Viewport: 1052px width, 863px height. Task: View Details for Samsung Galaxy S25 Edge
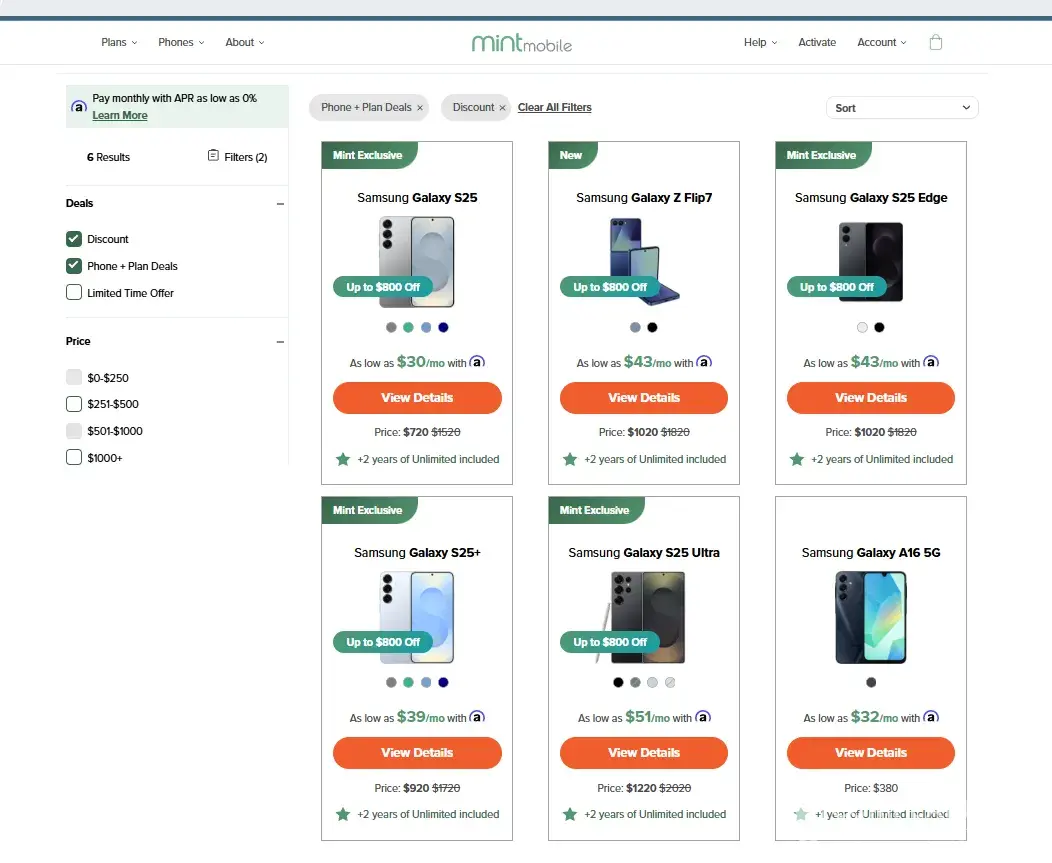(x=870, y=398)
